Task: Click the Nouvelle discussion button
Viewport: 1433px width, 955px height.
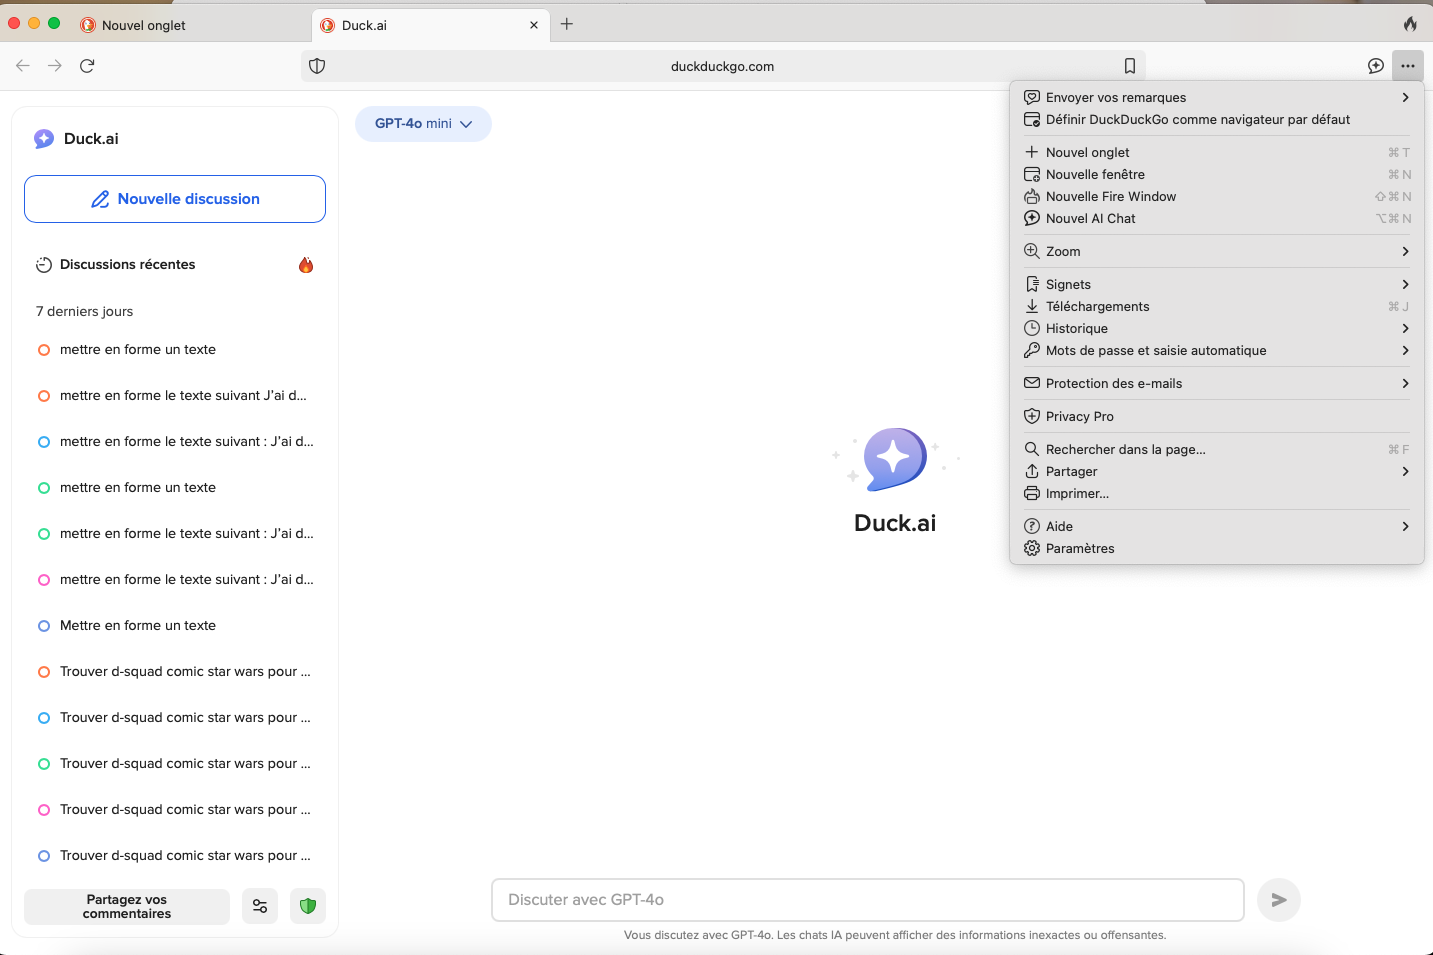Action: point(175,199)
